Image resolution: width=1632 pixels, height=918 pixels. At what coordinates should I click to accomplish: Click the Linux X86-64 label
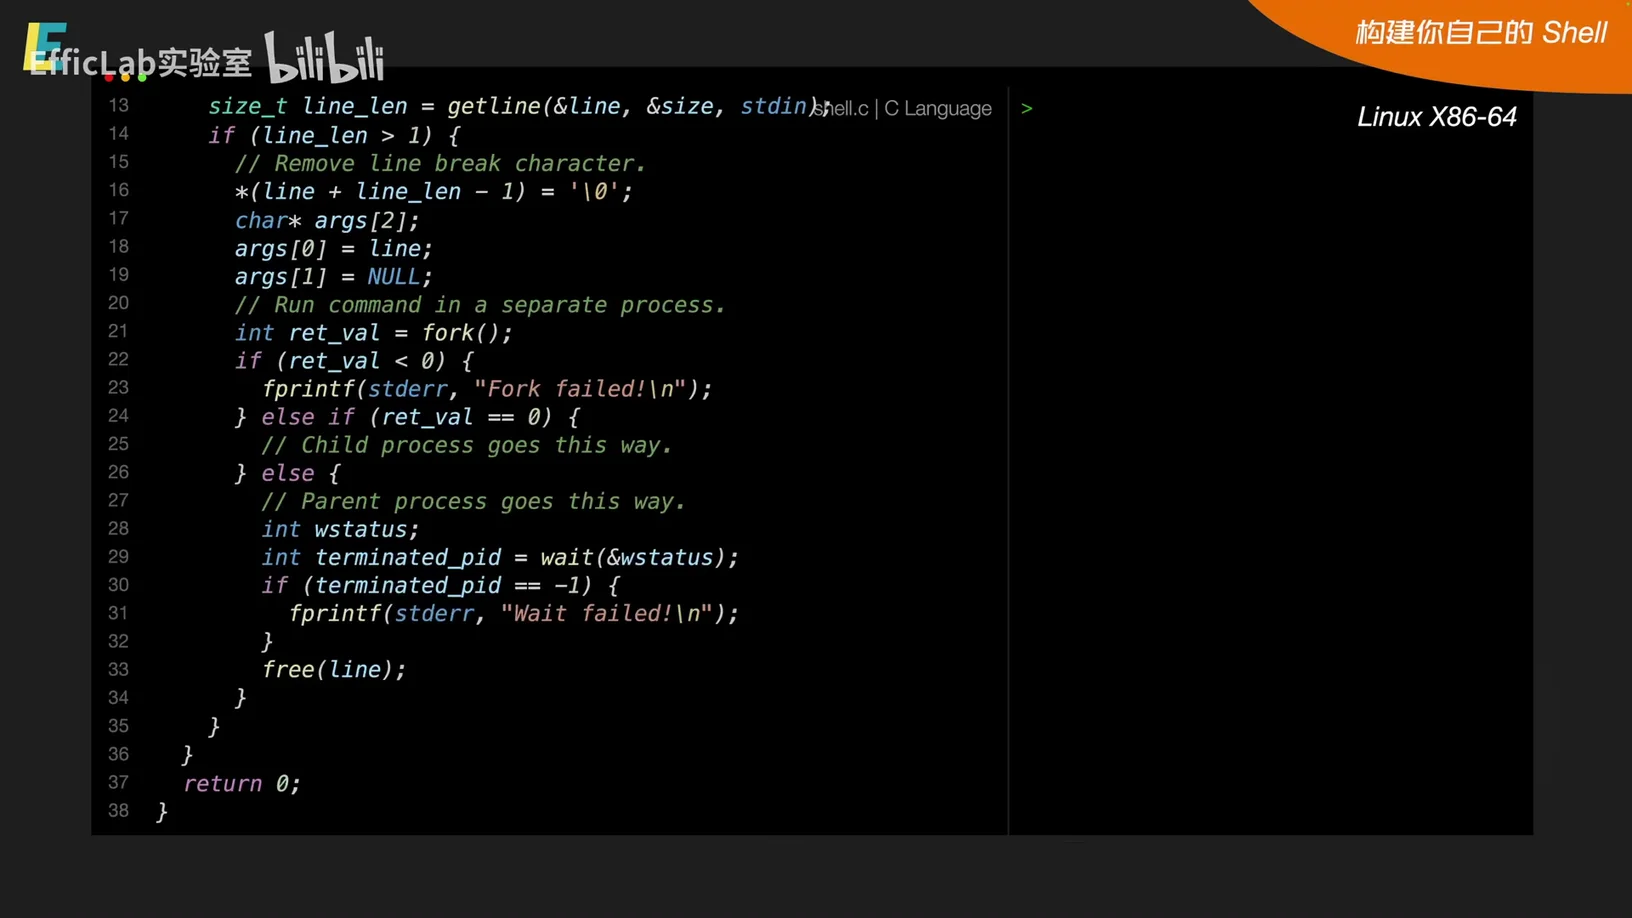coord(1436,117)
